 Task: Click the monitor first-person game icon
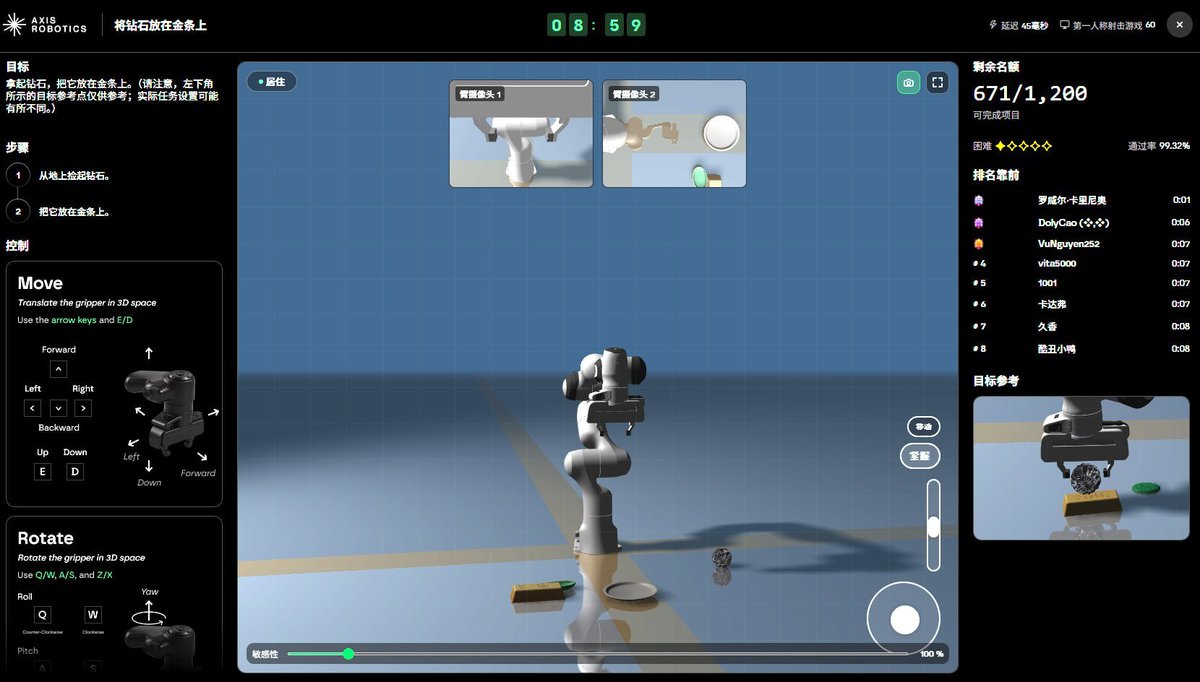(1065, 25)
